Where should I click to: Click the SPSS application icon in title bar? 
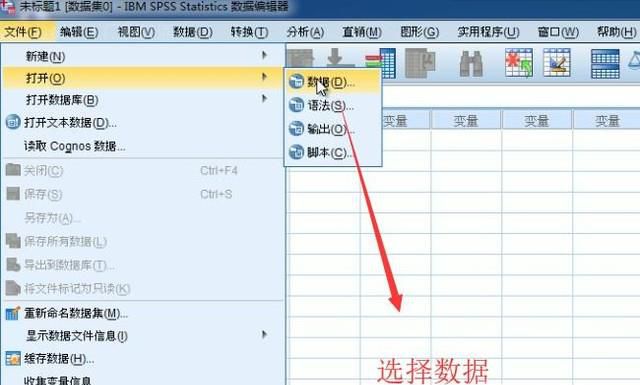pos(7,7)
